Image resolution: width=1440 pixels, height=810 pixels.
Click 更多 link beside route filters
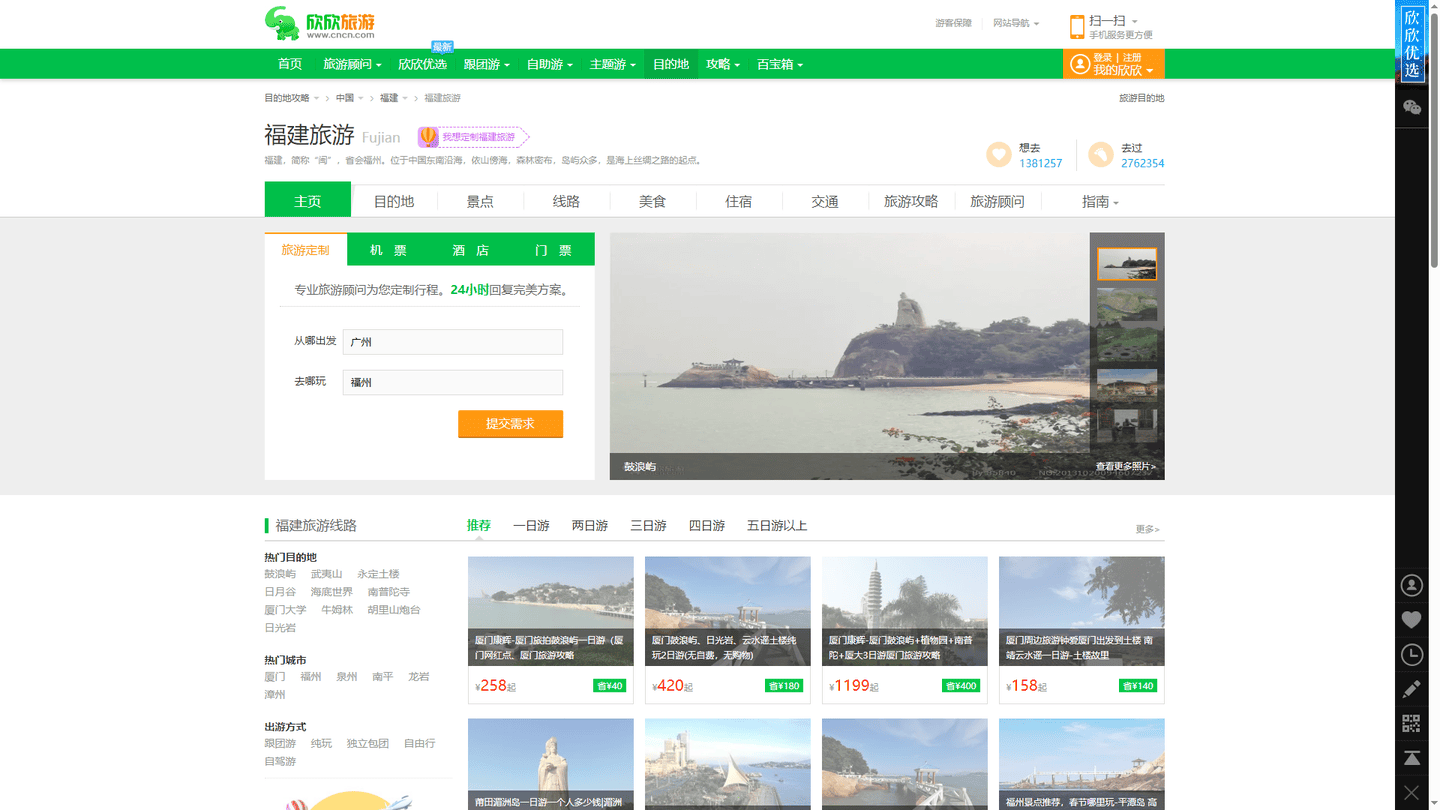point(1148,529)
